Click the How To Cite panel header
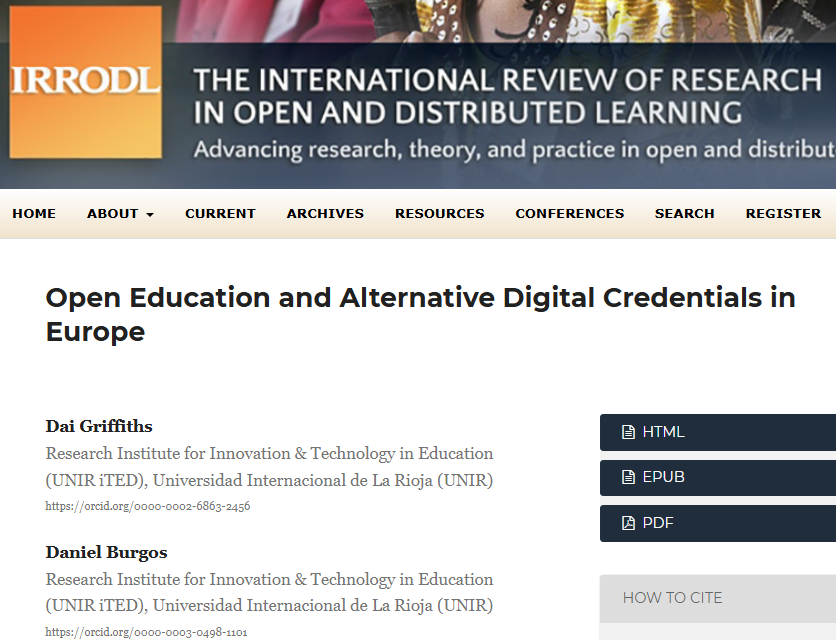This screenshot has width=836, height=640. [x=672, y=598]
